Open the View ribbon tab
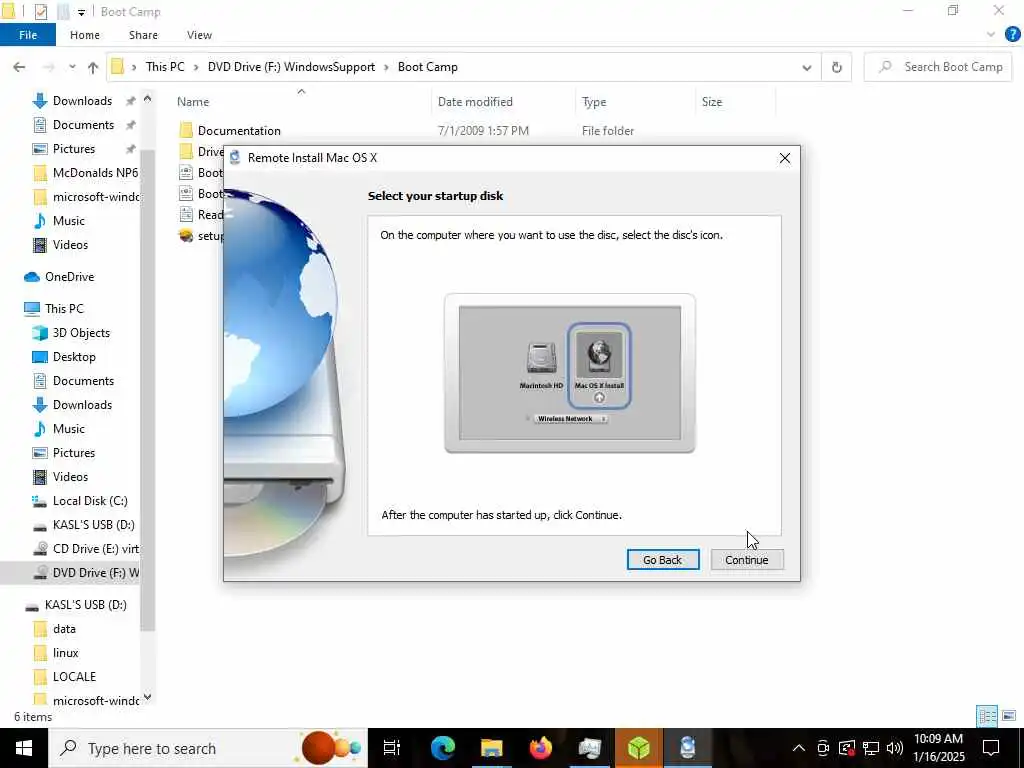Viewport: 1024px width, 768px height. tap(199, 35)
